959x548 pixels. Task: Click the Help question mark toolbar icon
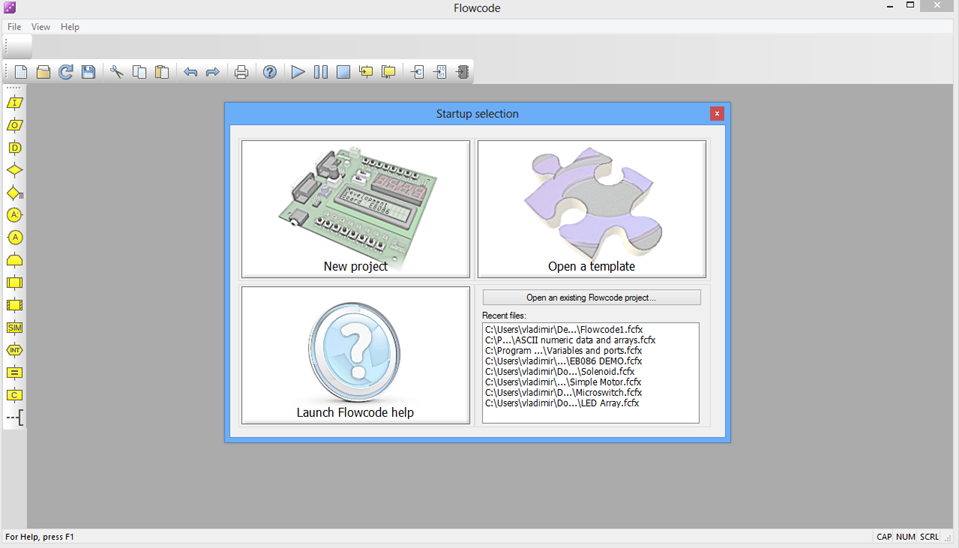[x=270, y=72]
